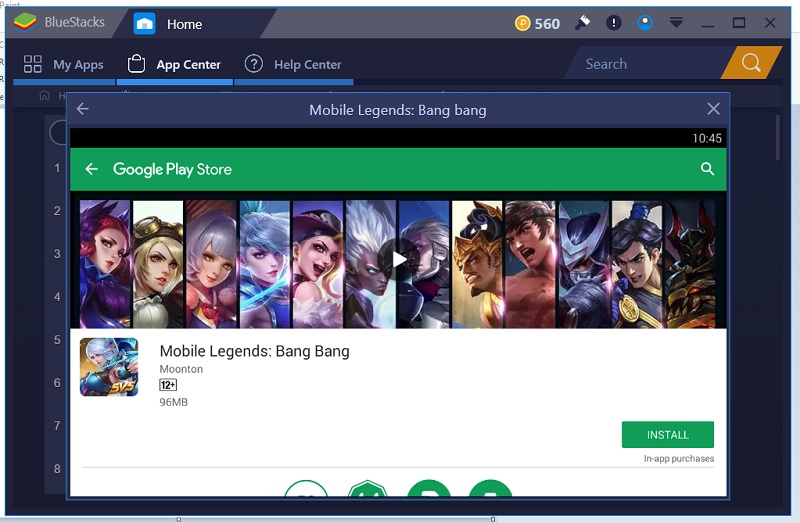The image size is (800, 523).
Task: Click the BlueStacks logo in title bar
Action: tap(25, 22)
